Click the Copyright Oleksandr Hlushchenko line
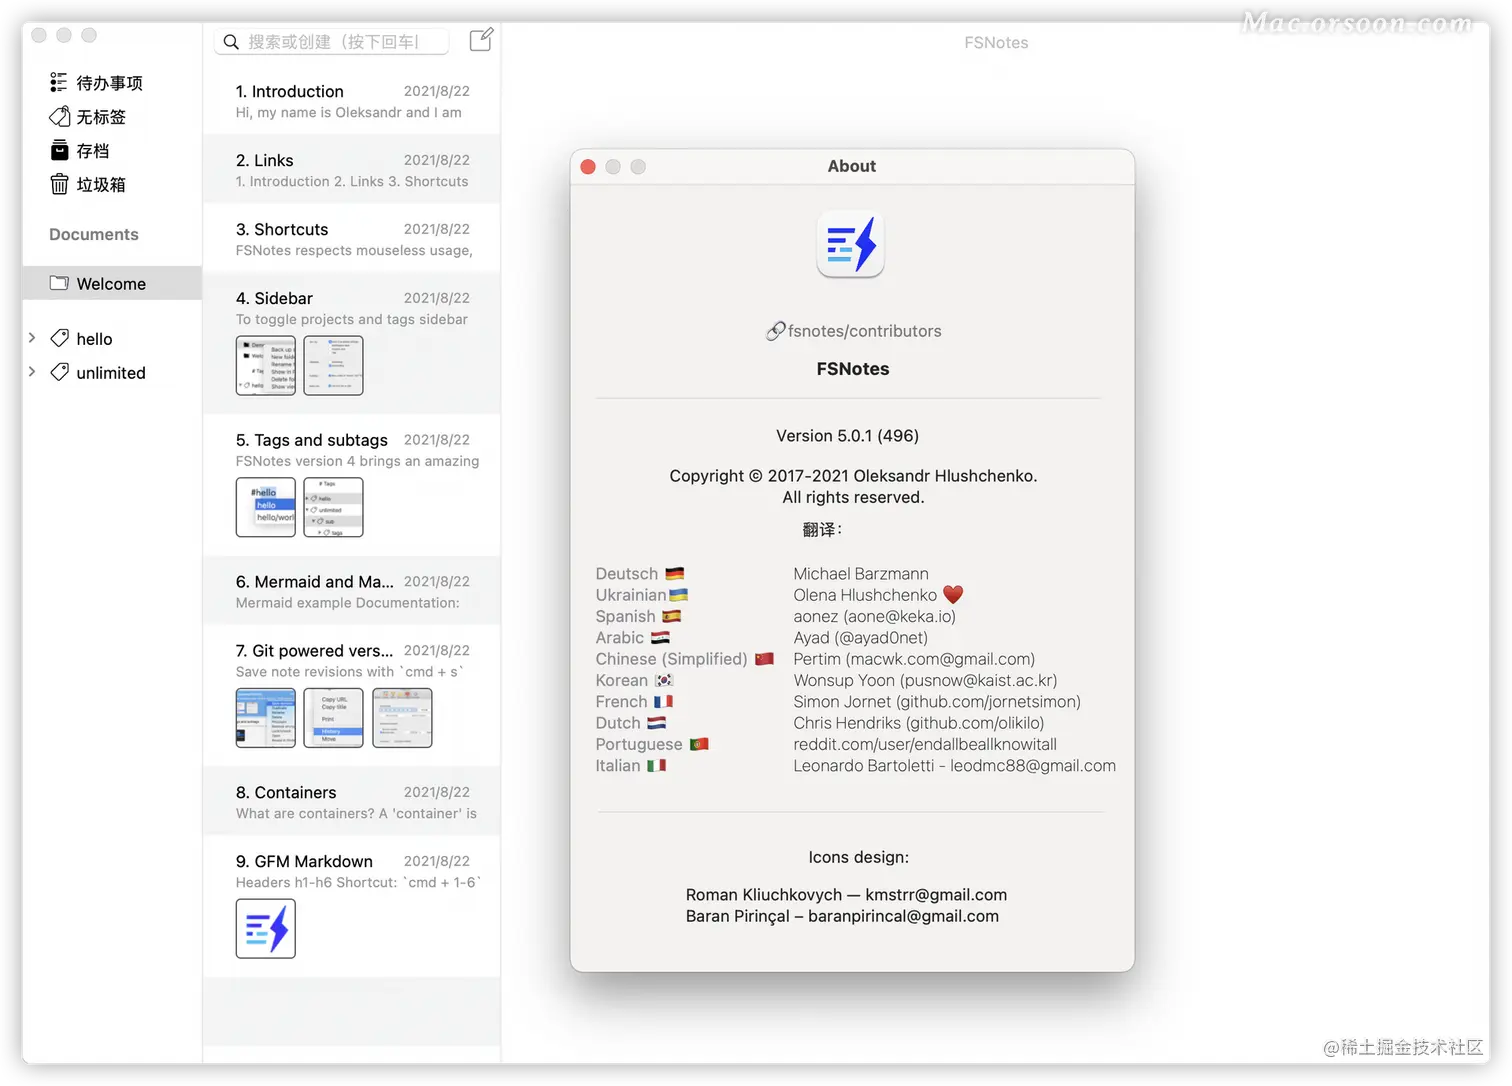This screenshot has width=1512, height=1086. 853,476
